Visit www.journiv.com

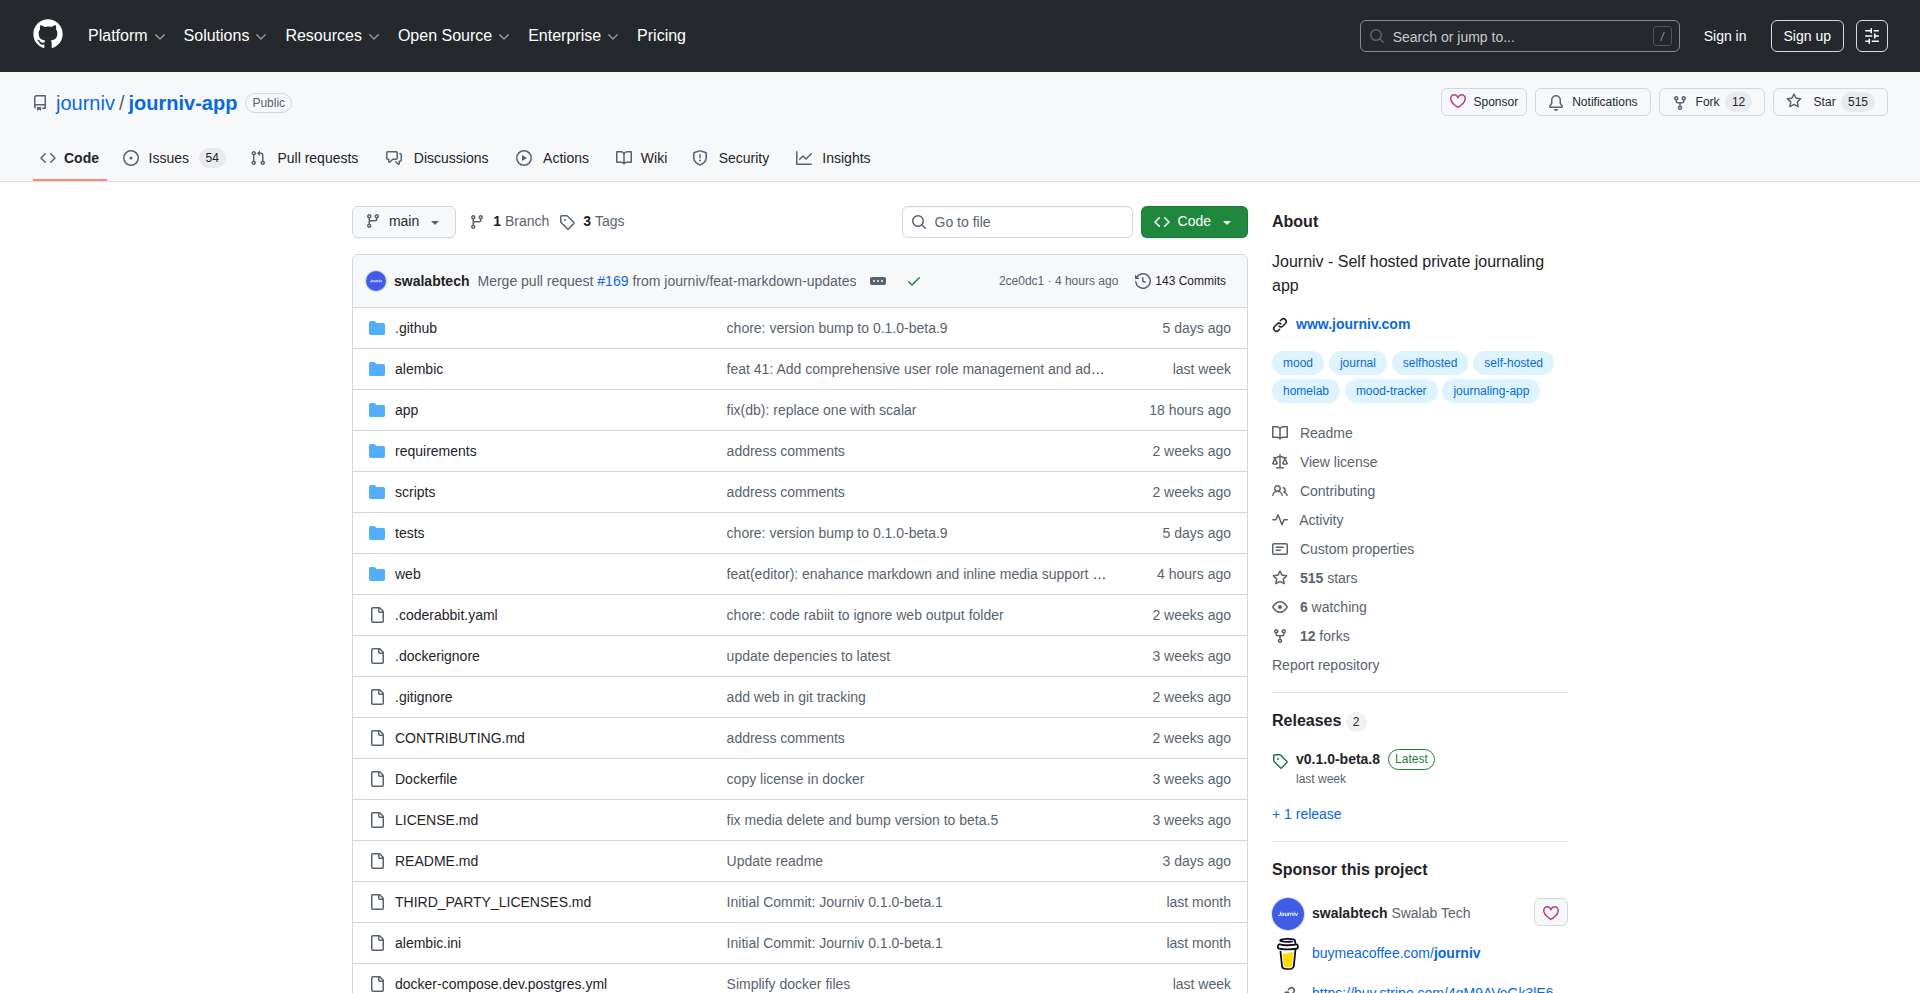tap(1352, 324)
